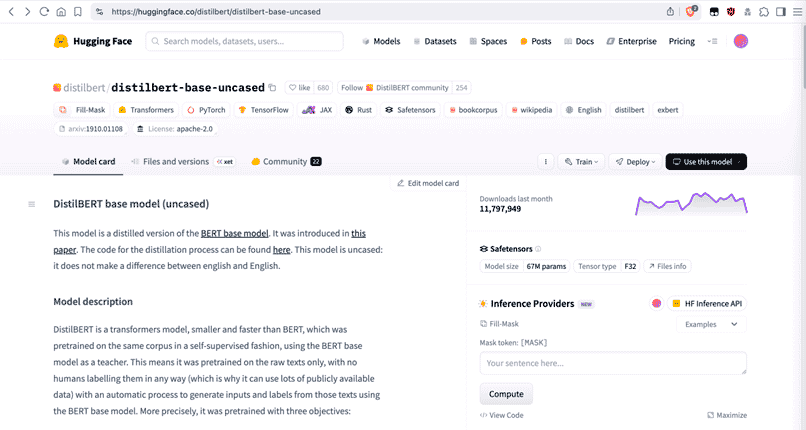Open Files info link

click(x=667, y=266)
